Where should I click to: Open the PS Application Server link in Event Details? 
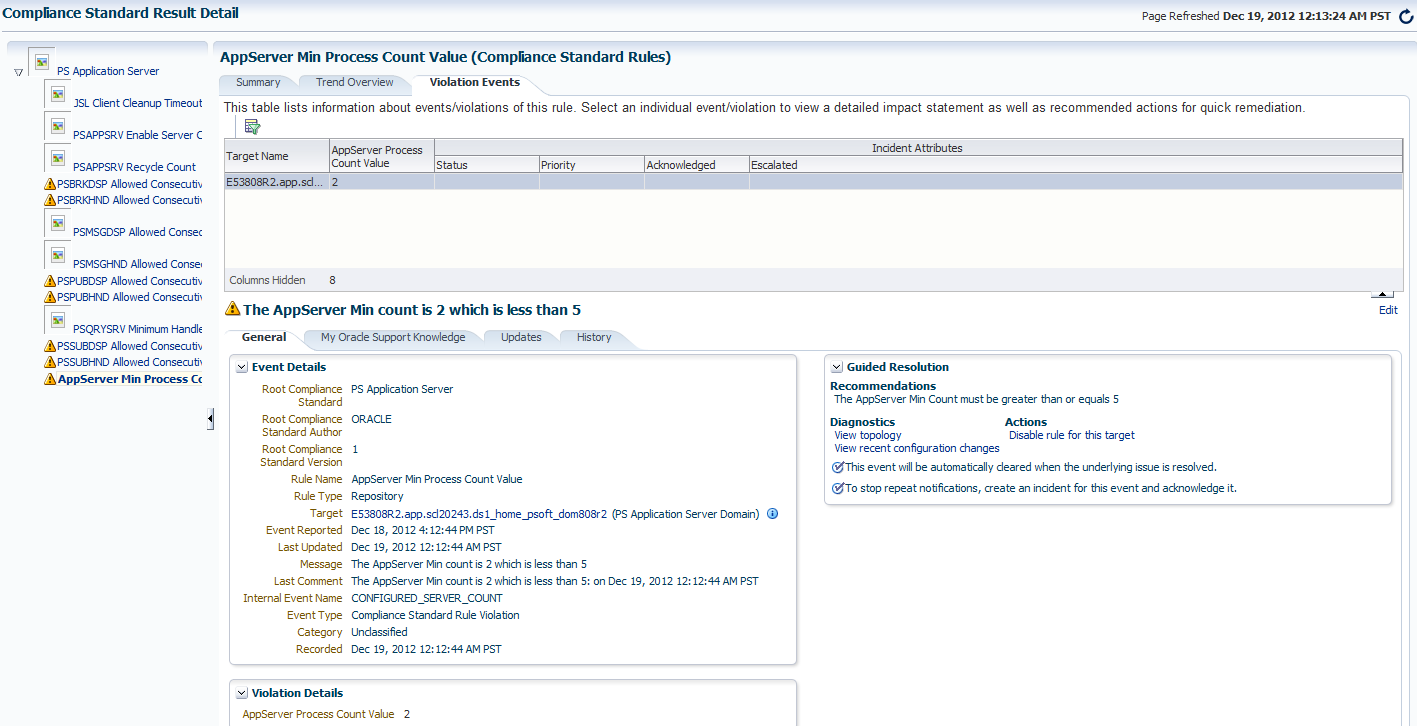(402, 389)
